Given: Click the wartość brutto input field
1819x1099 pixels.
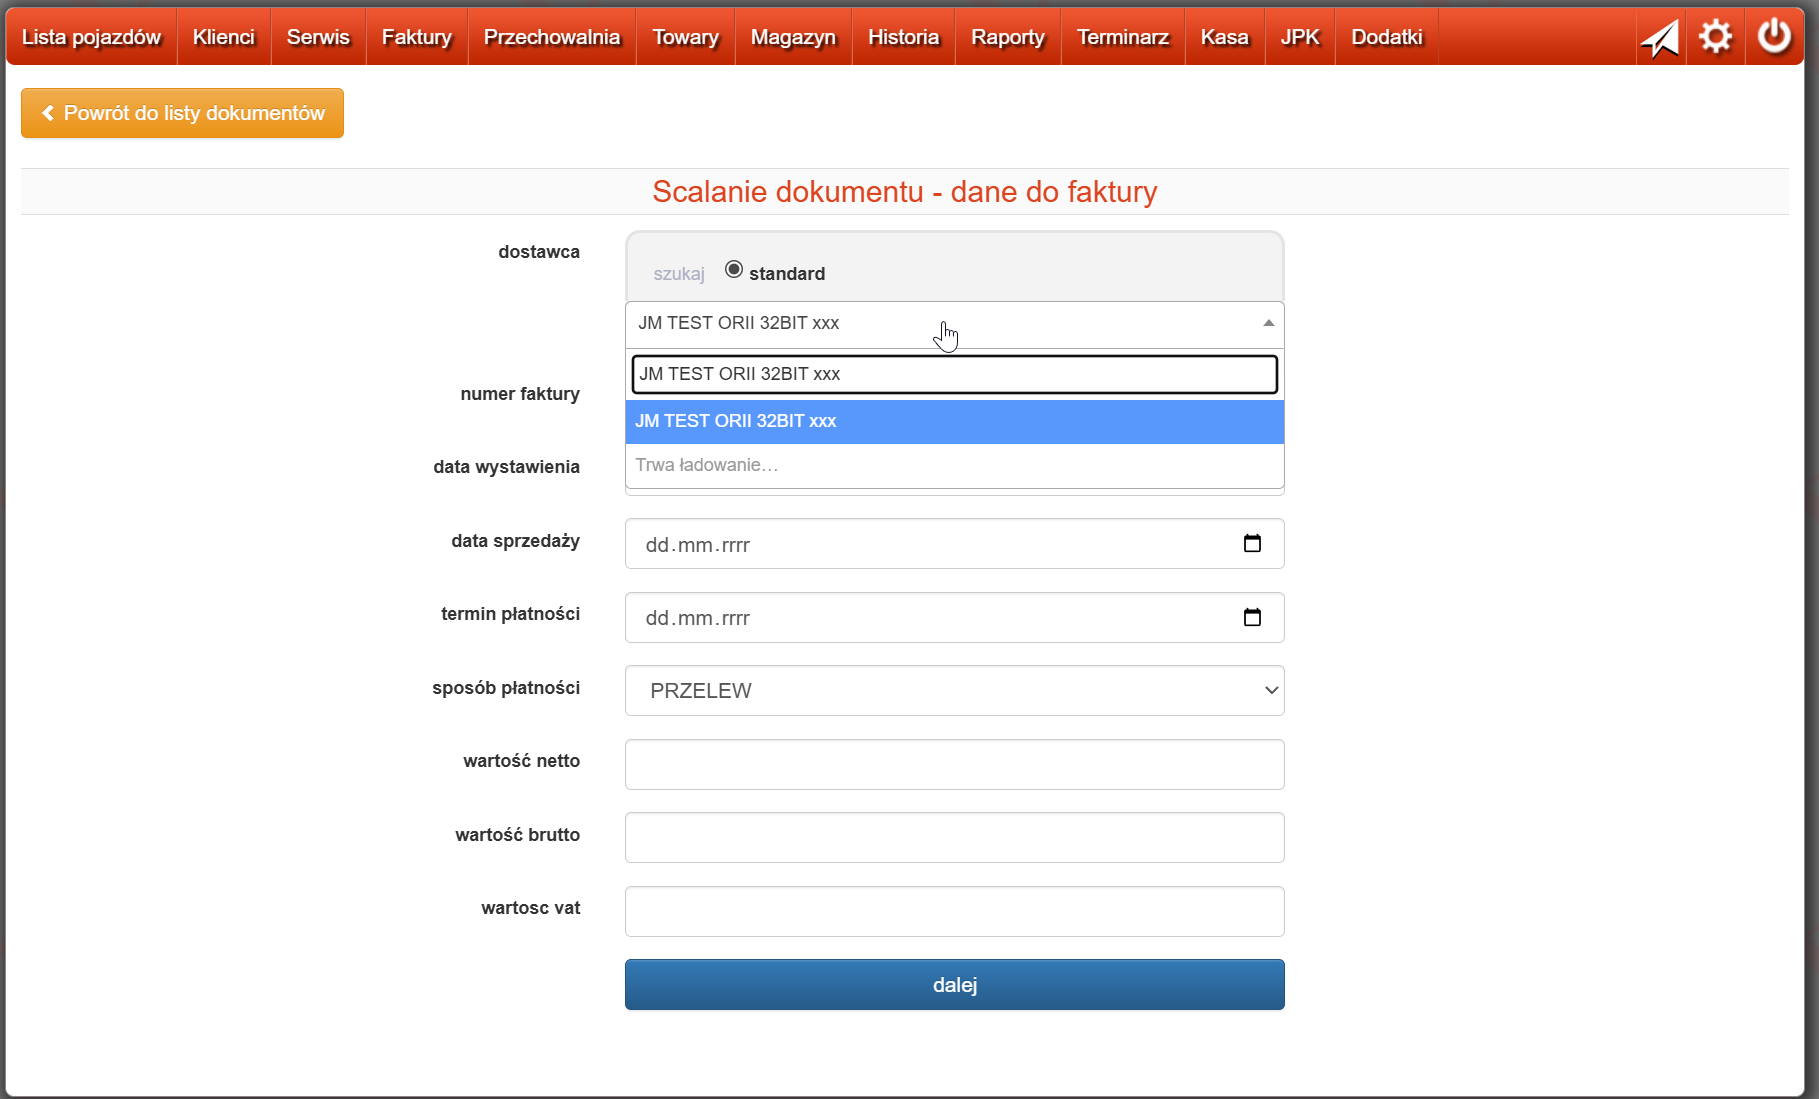Looking at the screenshot, I should 954,837.
